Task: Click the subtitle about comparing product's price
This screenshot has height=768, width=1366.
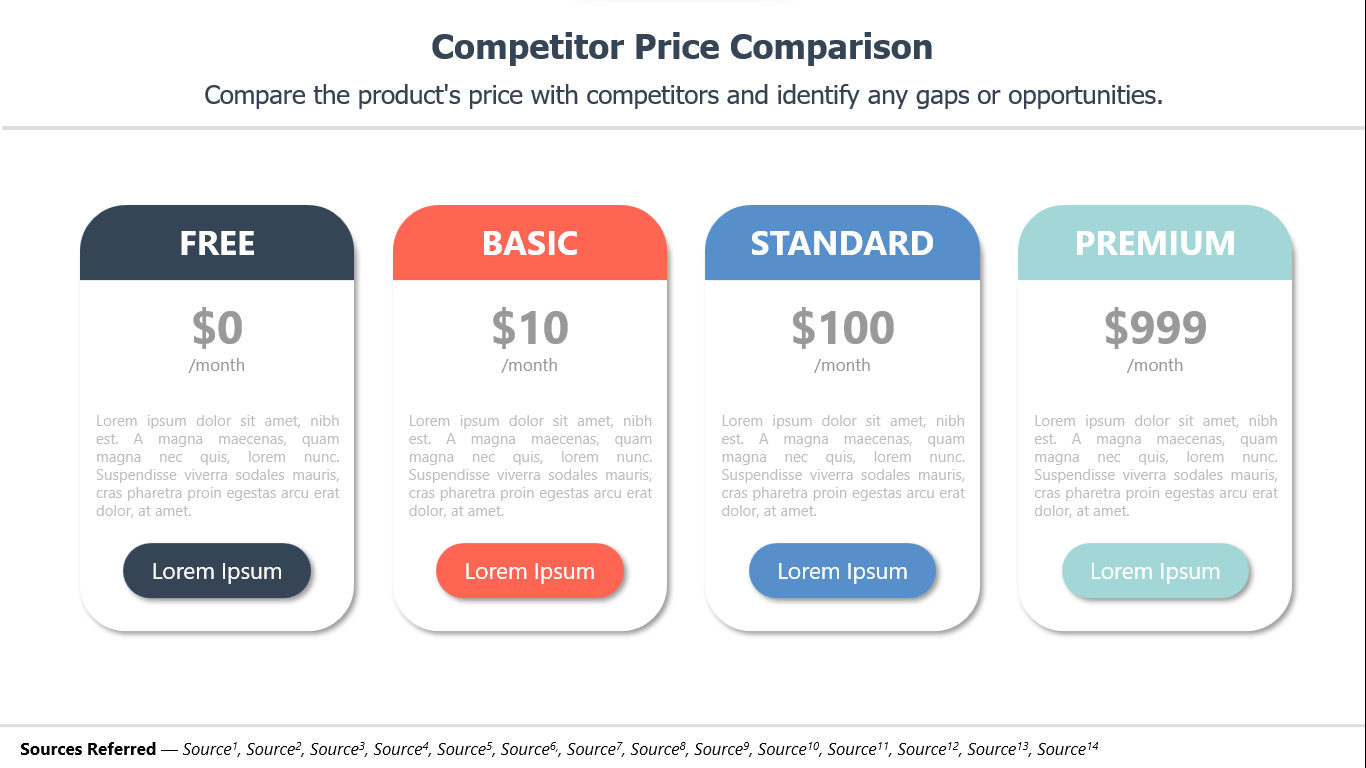Action: [683, 95]
